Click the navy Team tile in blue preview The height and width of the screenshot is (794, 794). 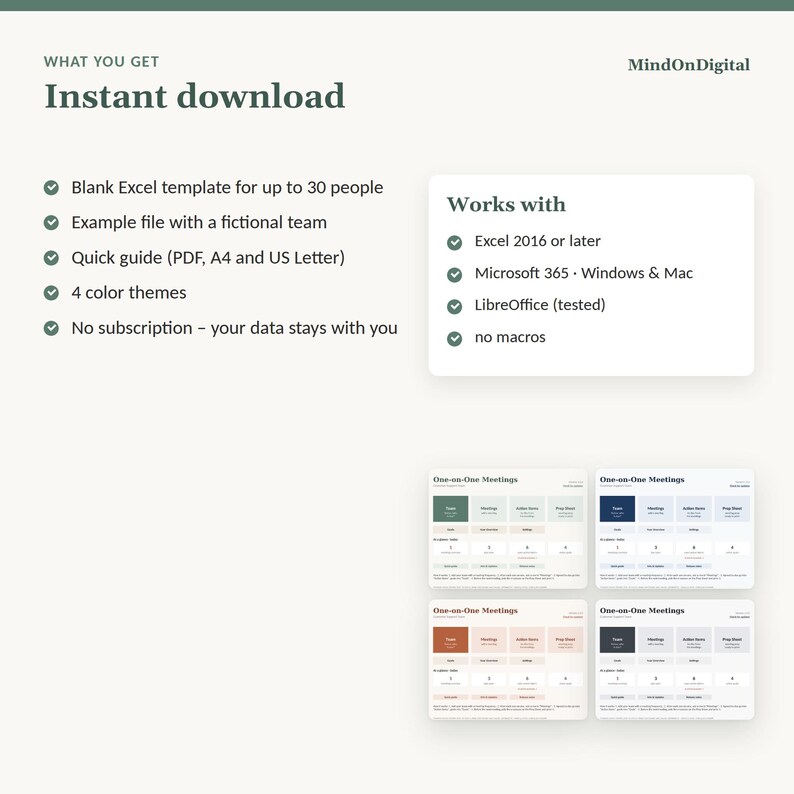pyautogui.click(x=617, y=509)
